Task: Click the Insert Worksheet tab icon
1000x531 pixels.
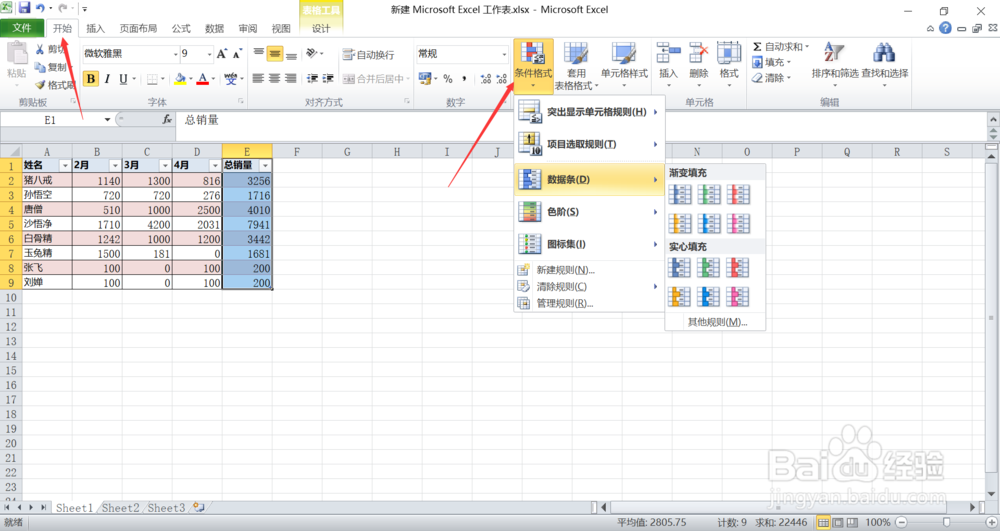Action: [199, 507]
